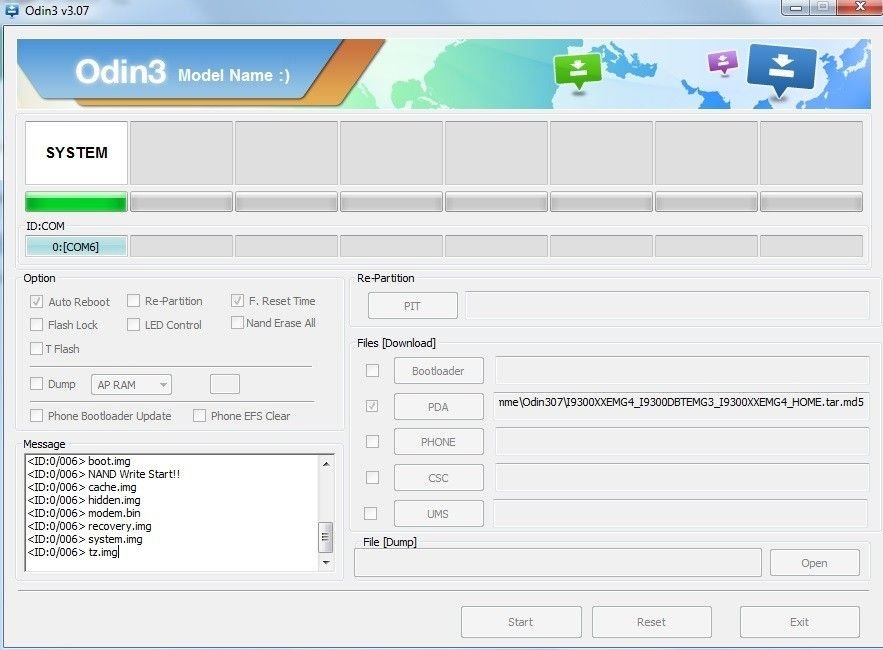Click the CSC file path field

point(682,478)
